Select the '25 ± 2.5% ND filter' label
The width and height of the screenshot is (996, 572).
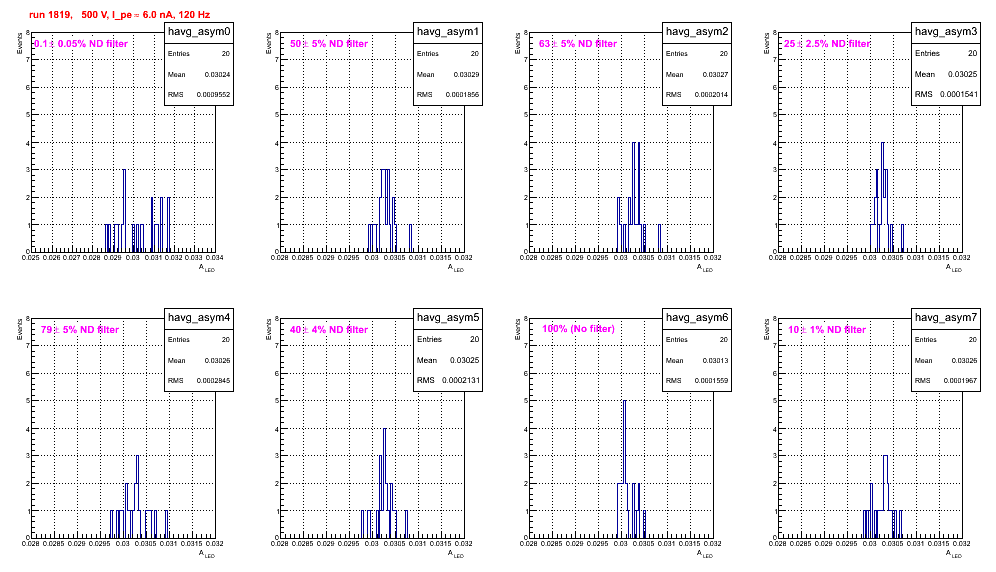pyautogui.click(x=827, y=44)
